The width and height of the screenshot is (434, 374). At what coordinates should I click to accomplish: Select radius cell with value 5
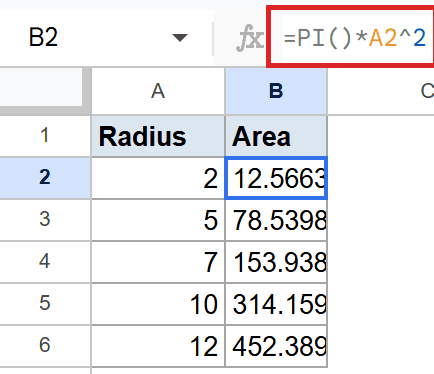158,220
